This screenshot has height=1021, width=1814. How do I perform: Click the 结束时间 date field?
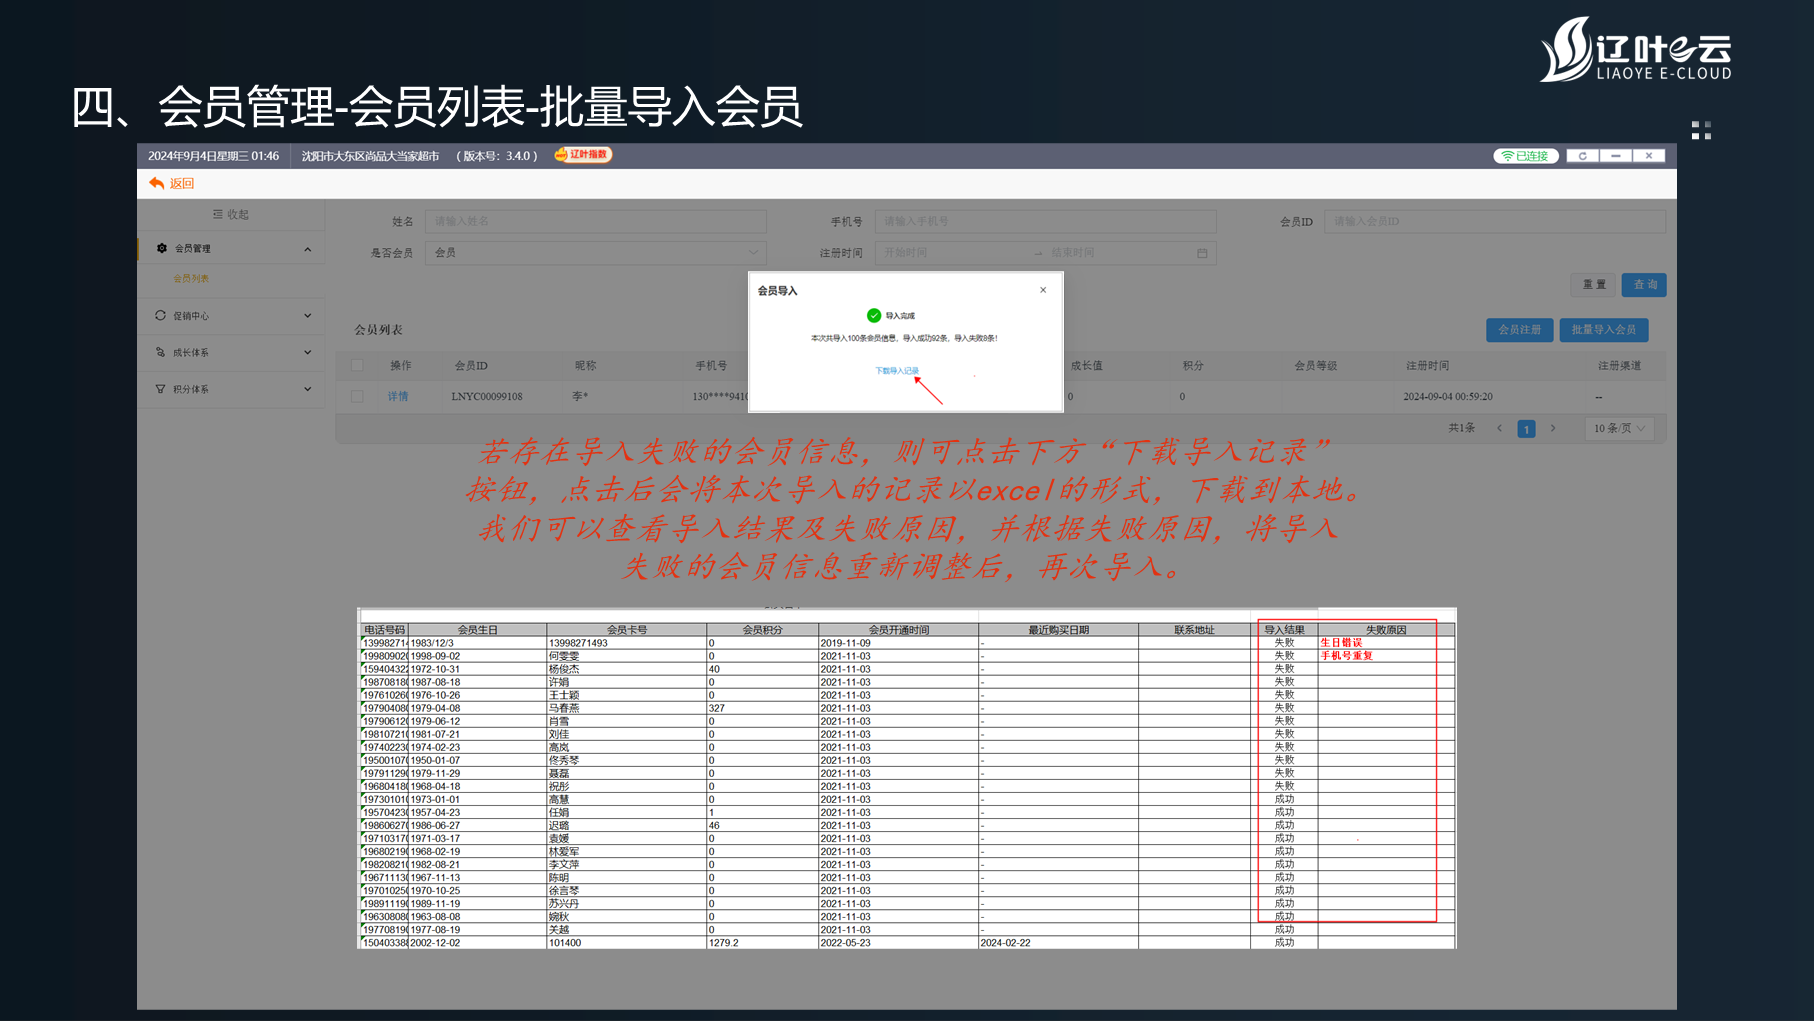[1118, 253]
